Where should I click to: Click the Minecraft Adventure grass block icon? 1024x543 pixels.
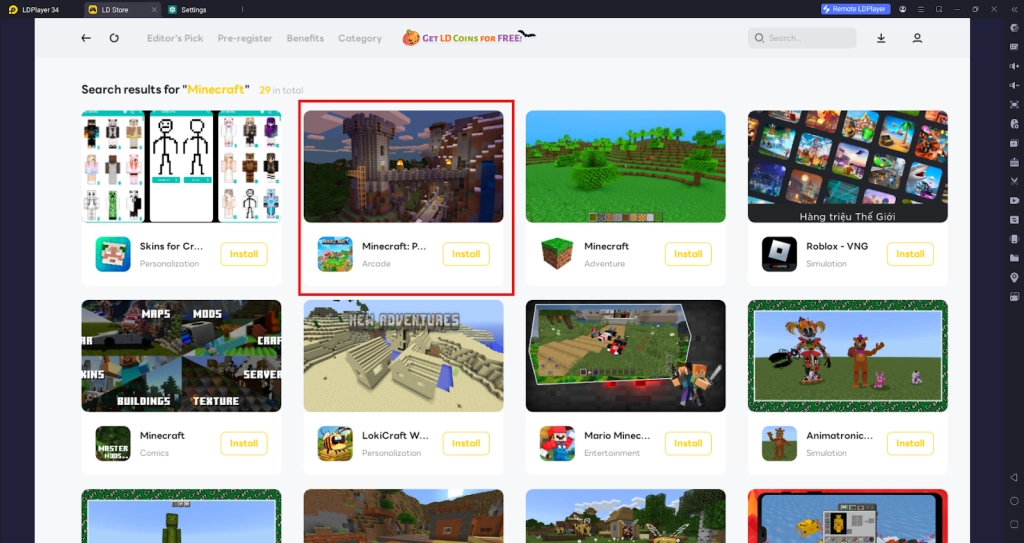pos(557,254)
